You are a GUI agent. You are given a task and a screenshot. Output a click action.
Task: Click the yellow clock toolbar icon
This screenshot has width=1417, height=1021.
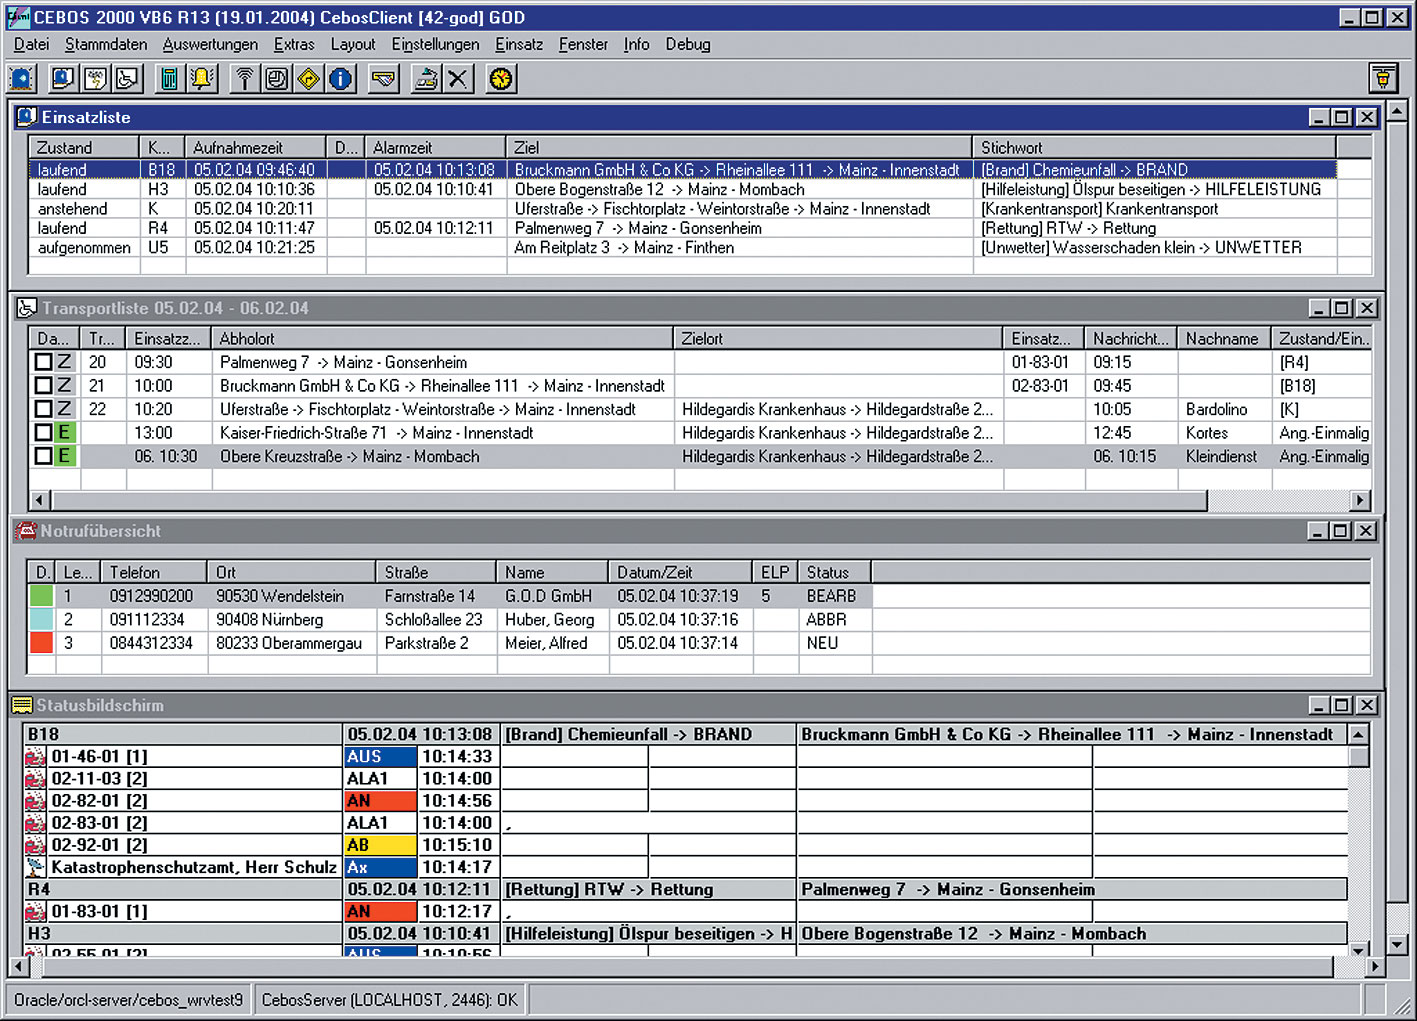501,78
